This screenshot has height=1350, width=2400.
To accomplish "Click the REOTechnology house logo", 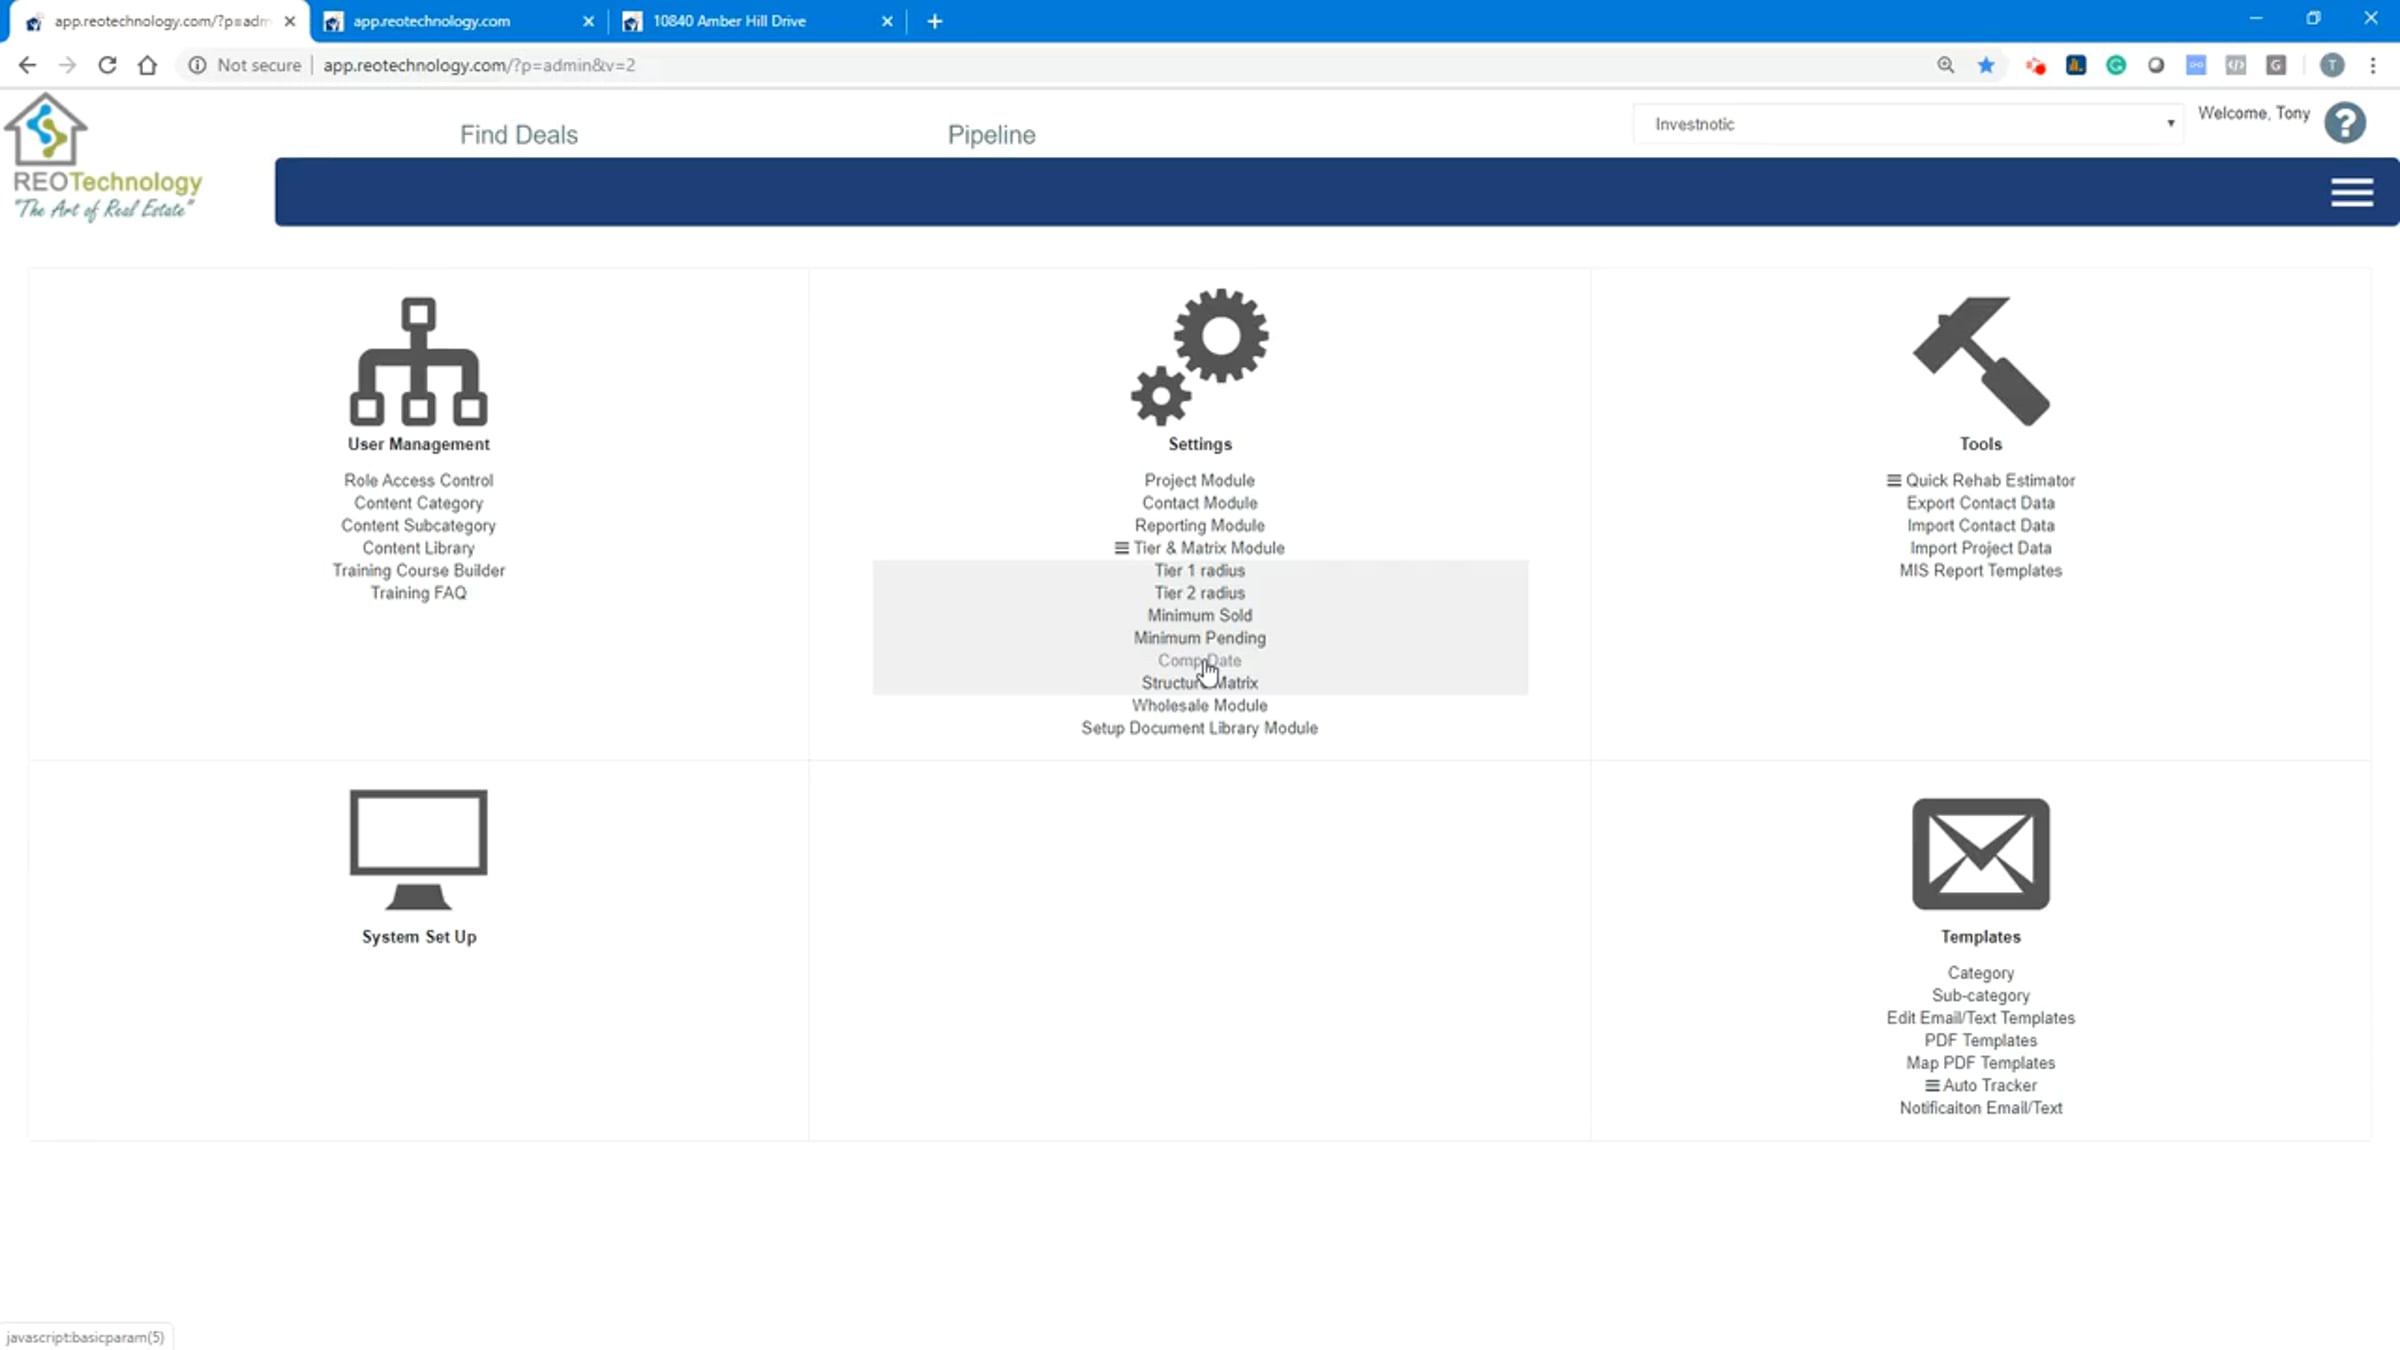I will [x=46, y=130].
